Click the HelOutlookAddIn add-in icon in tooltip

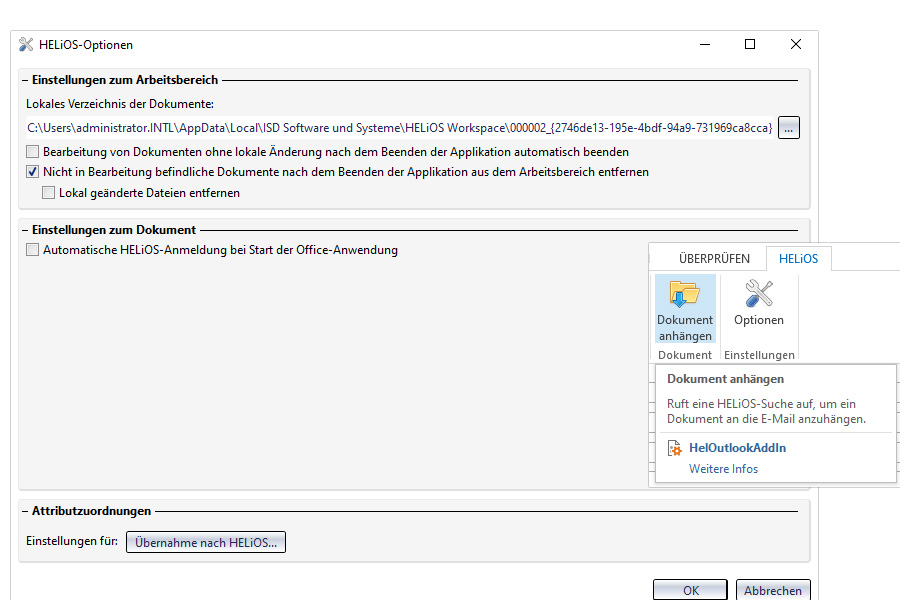point(675,449)
